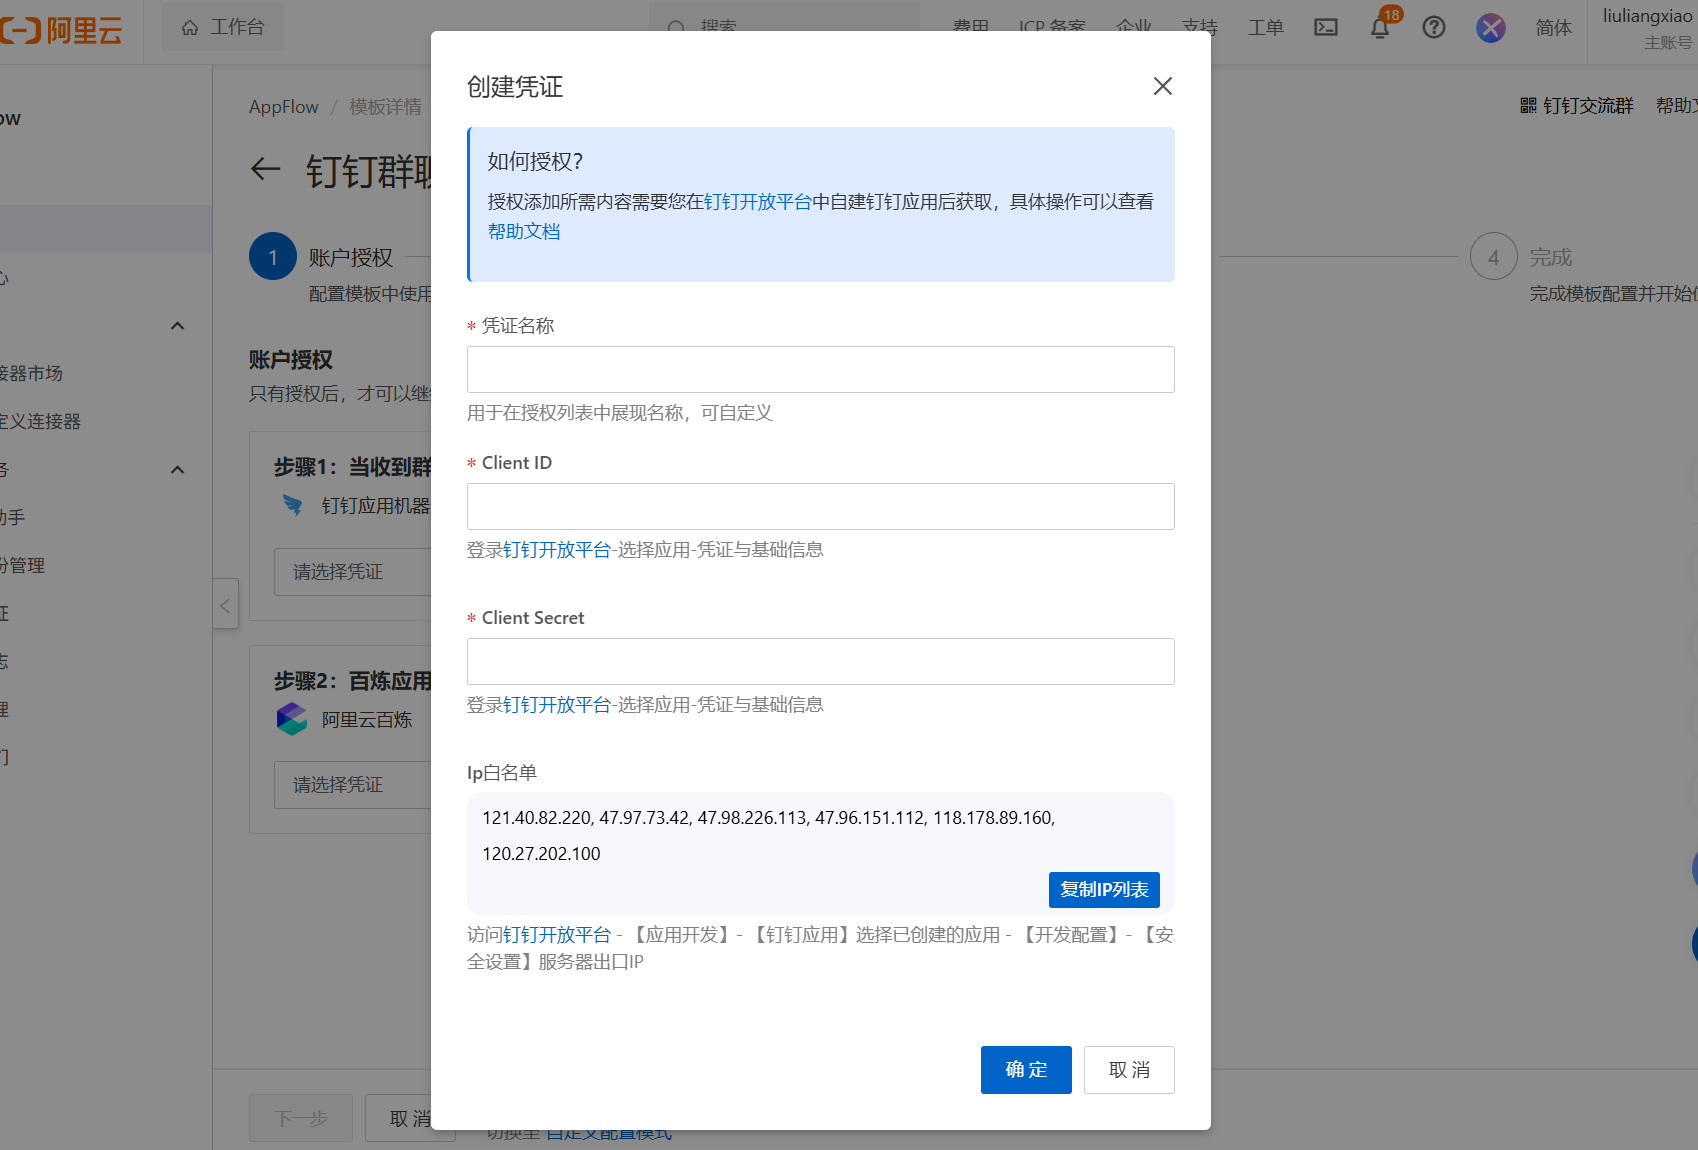Close the 创建凭证 dialog
1698x1150 pixels.
1162,86
